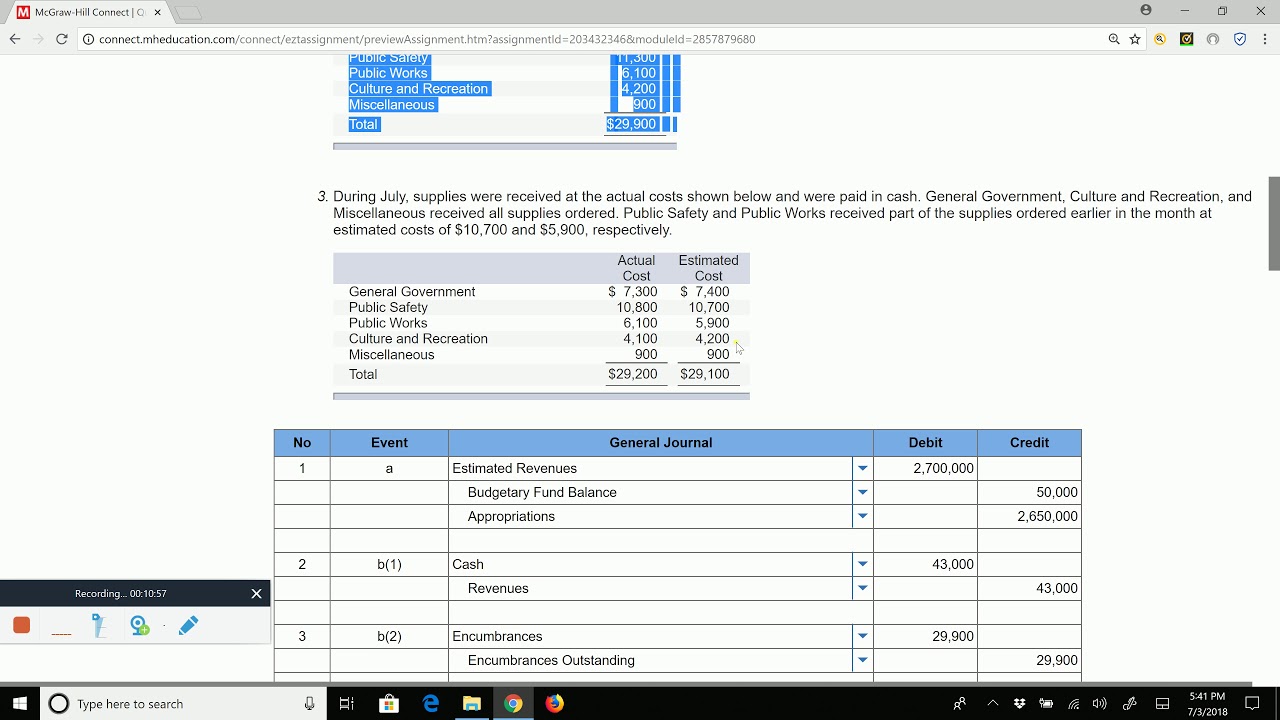
Task: Open File Explorer from the taskbar
Action: click(472, 704)
